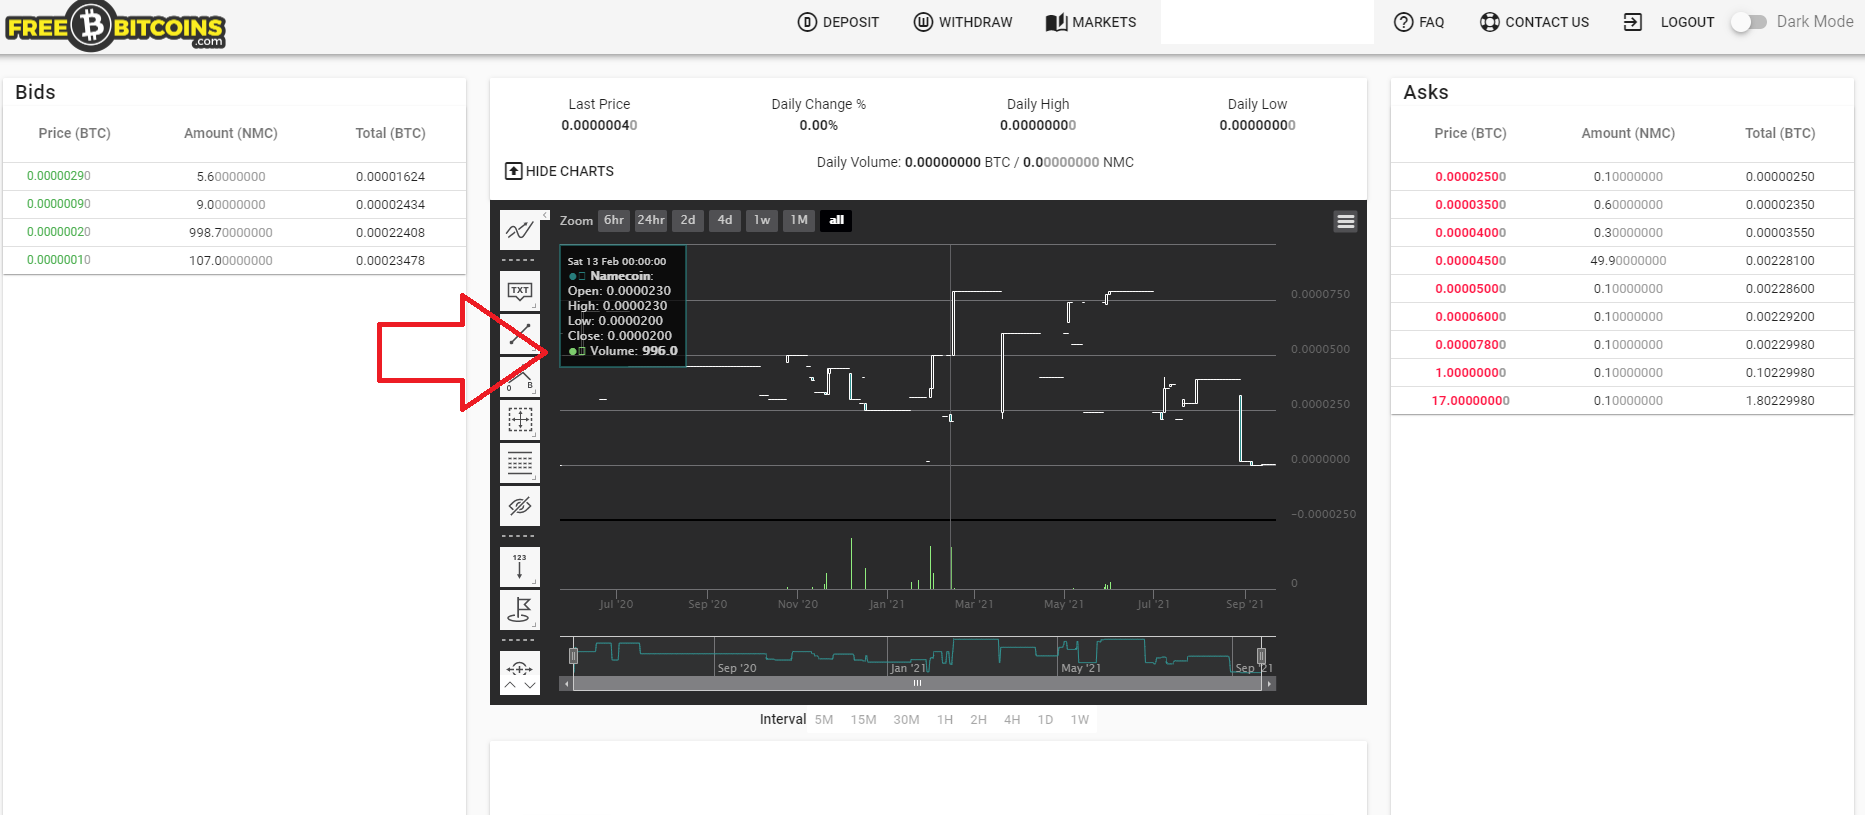Image resolution: width=1865 pixels, height=815 pixels.
Task: Click the Asks Amount (NMC) column header
Action: pyautogui.click(x=1628, y=133)
